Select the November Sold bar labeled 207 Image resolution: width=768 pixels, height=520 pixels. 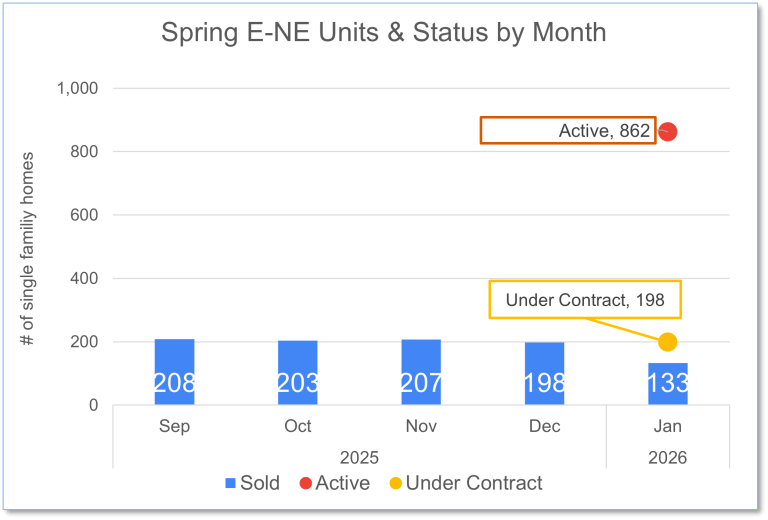pyautogui.click(x=421, y=372)
